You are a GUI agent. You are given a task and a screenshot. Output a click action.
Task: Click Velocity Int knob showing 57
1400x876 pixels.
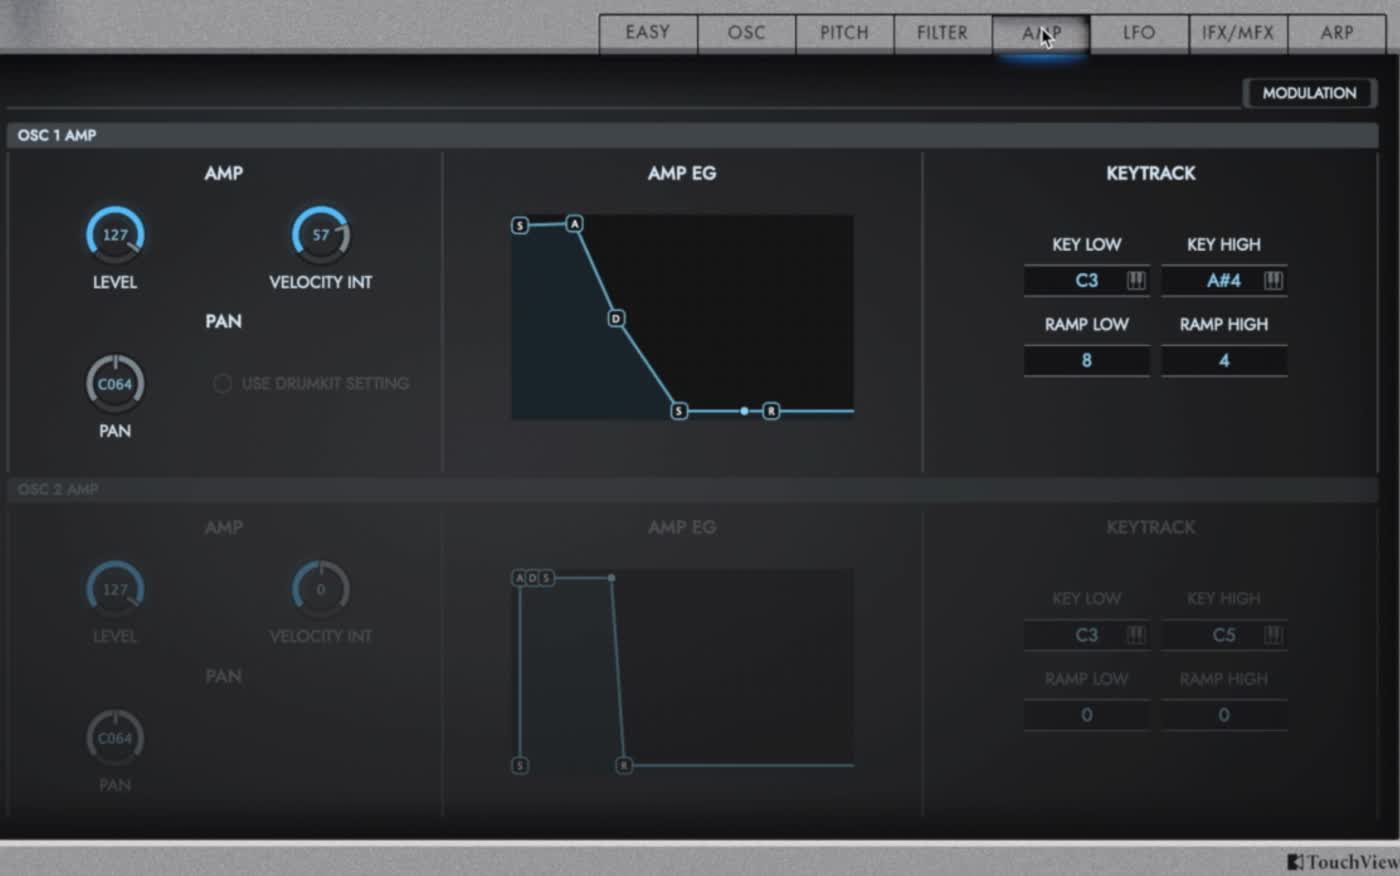click(320, 235)
